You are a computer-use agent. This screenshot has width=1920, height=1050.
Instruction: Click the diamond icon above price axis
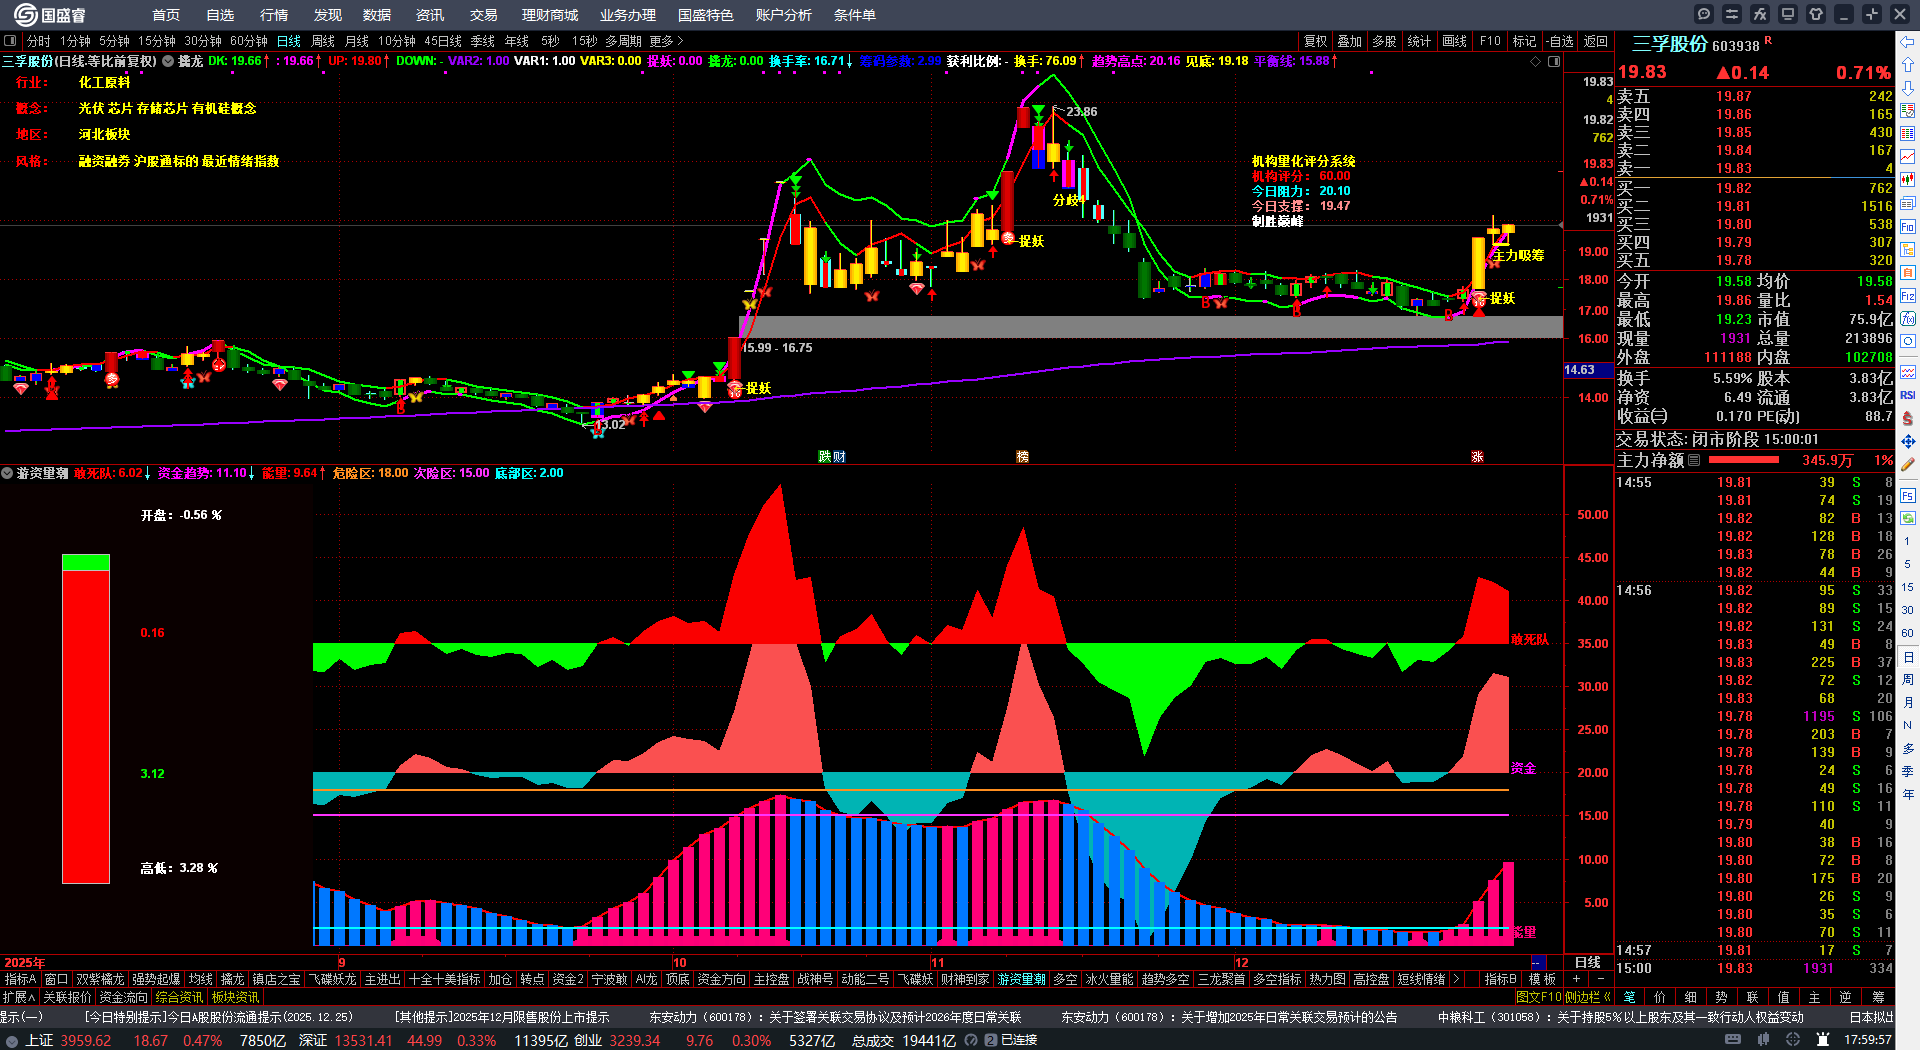1536,61
